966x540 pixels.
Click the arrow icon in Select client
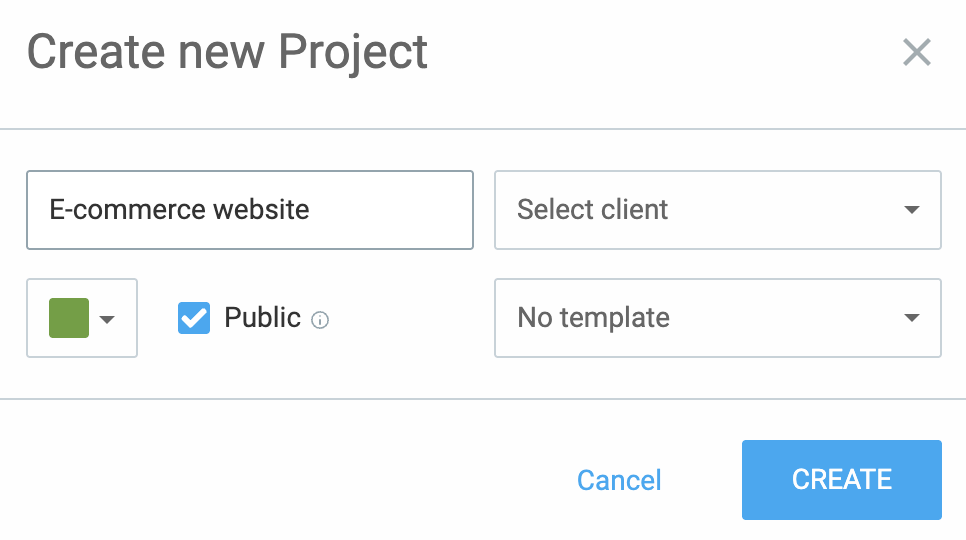pos(911,210)
